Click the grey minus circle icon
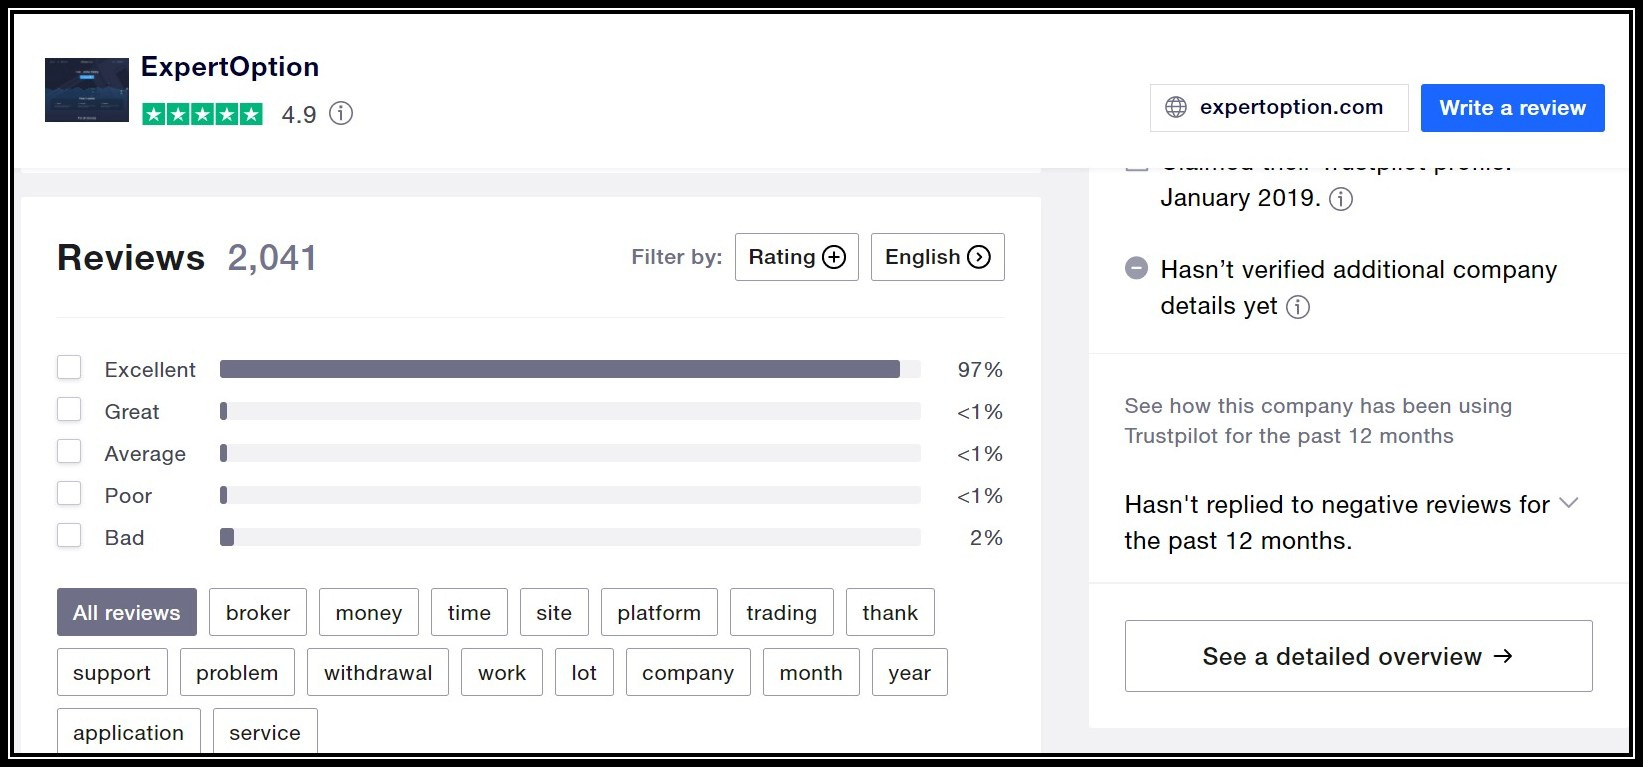 pos(1136,268)
